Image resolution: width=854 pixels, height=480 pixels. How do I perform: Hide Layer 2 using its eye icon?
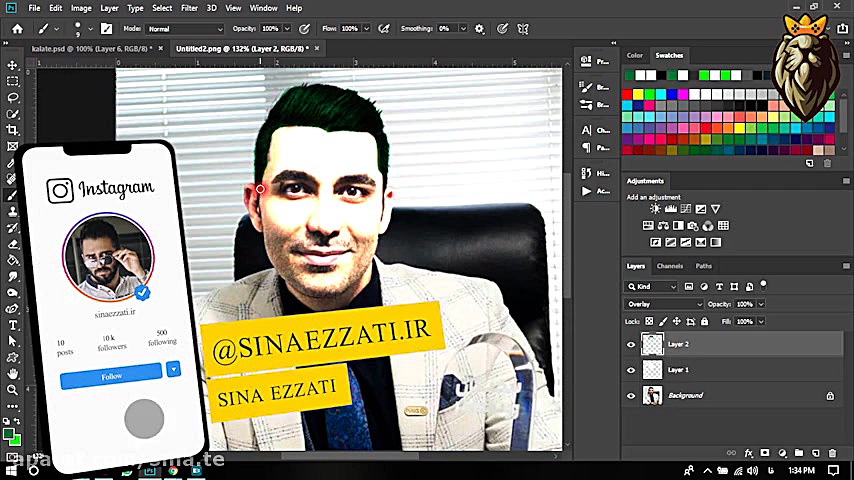630,344
